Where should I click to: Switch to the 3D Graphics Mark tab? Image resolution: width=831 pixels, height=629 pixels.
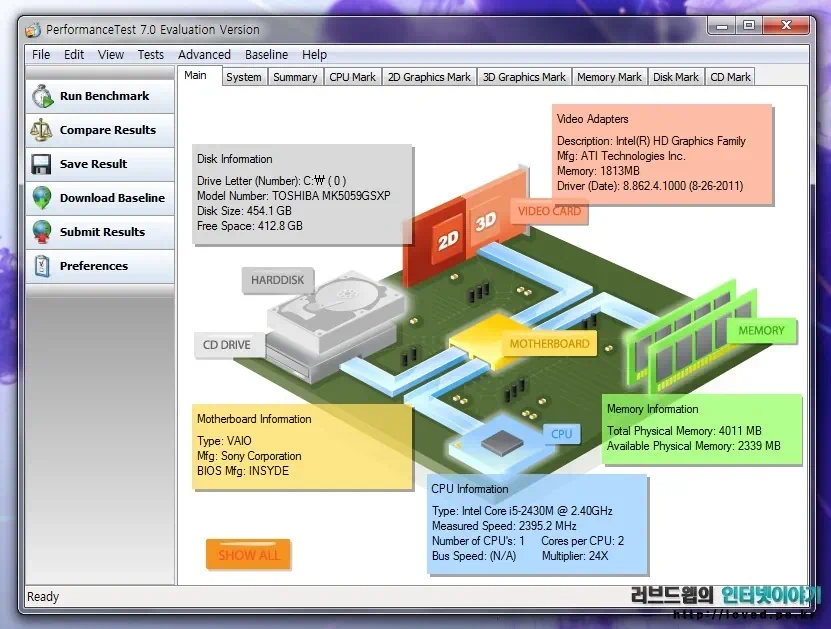(x=523, y=77)
